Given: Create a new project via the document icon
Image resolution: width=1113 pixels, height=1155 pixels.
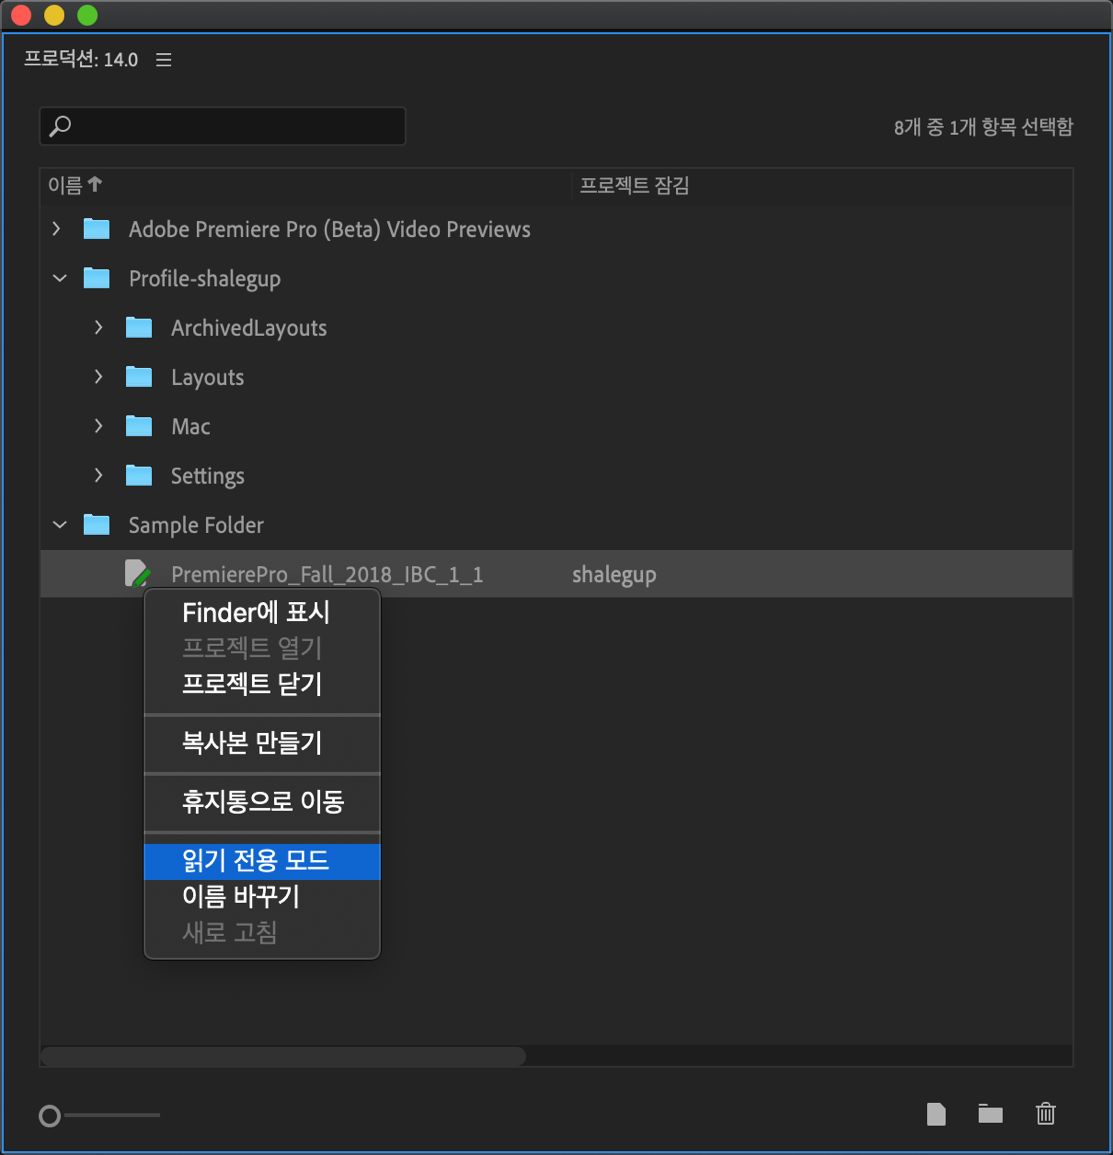Looking at the screenshot, I should pyautogui.click(x=936, y=1113).
